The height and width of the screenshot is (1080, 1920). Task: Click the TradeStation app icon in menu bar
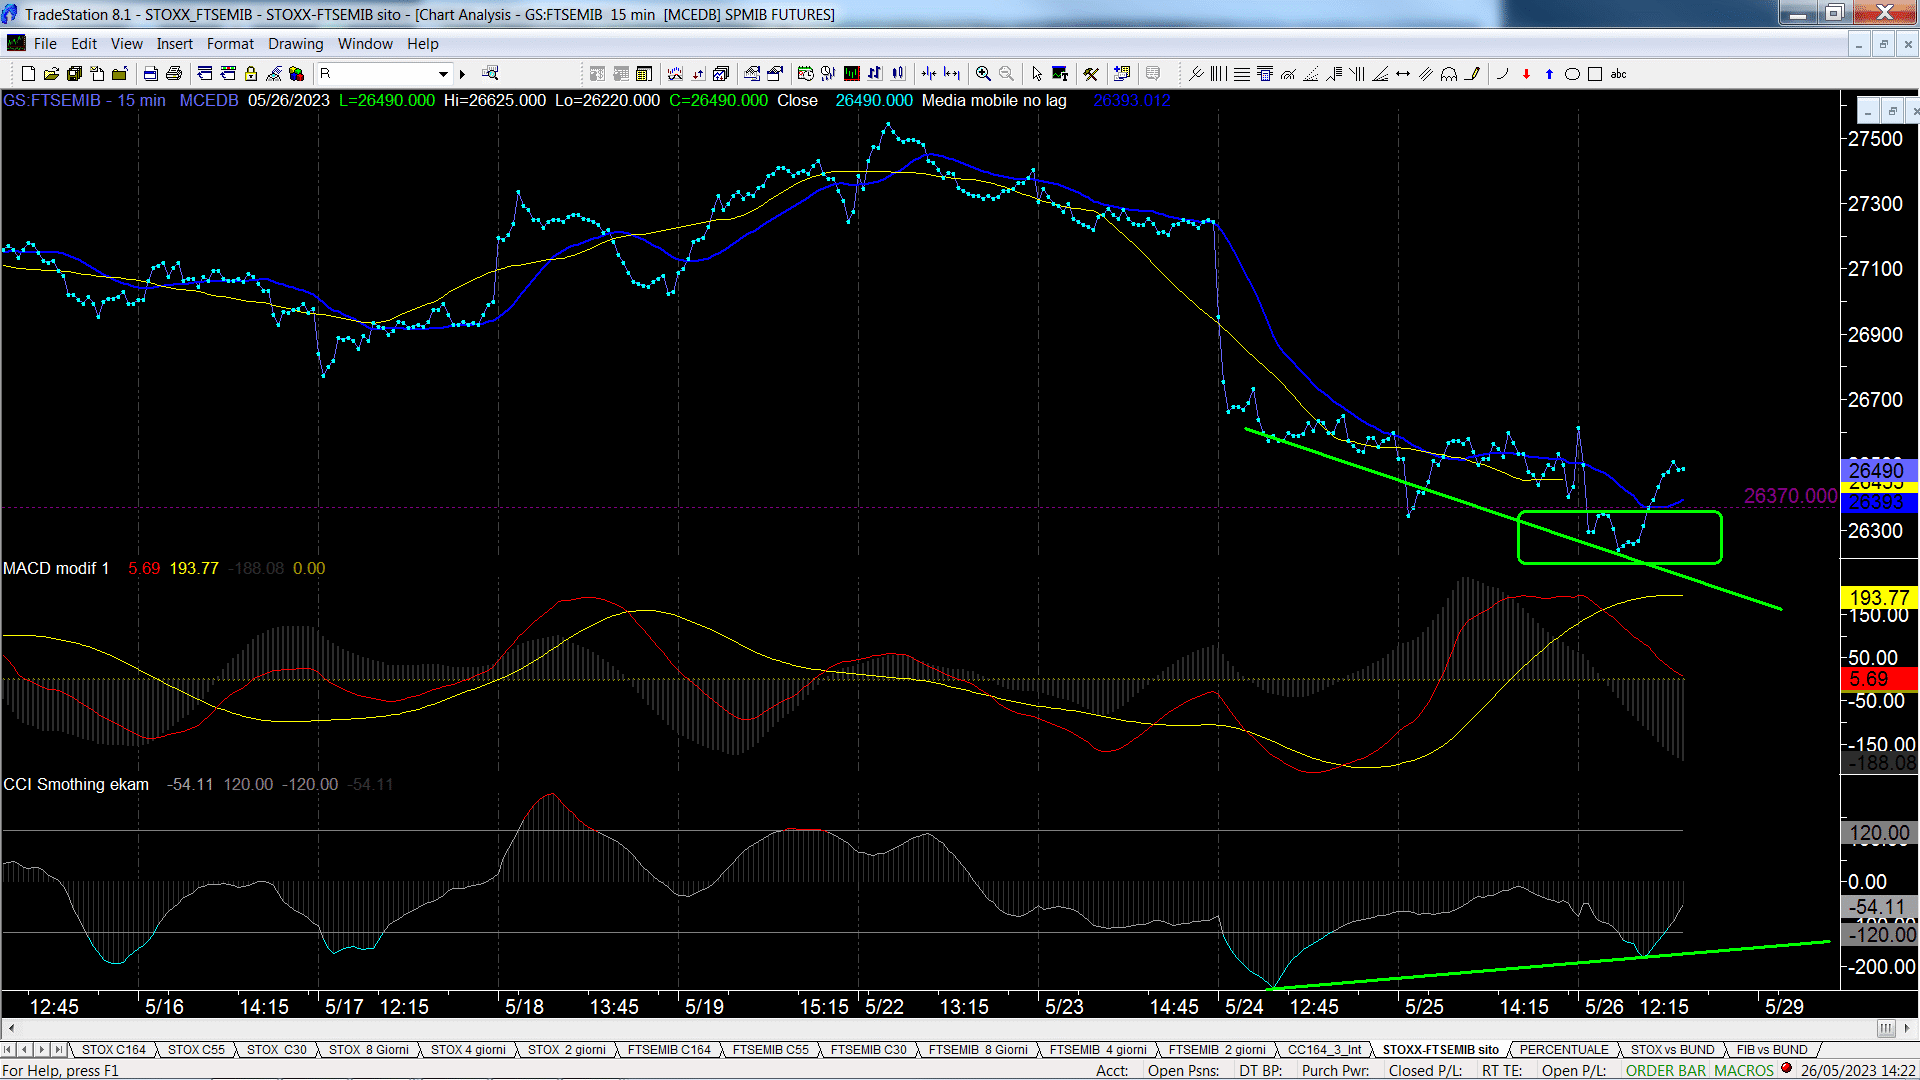pos(16,43)
